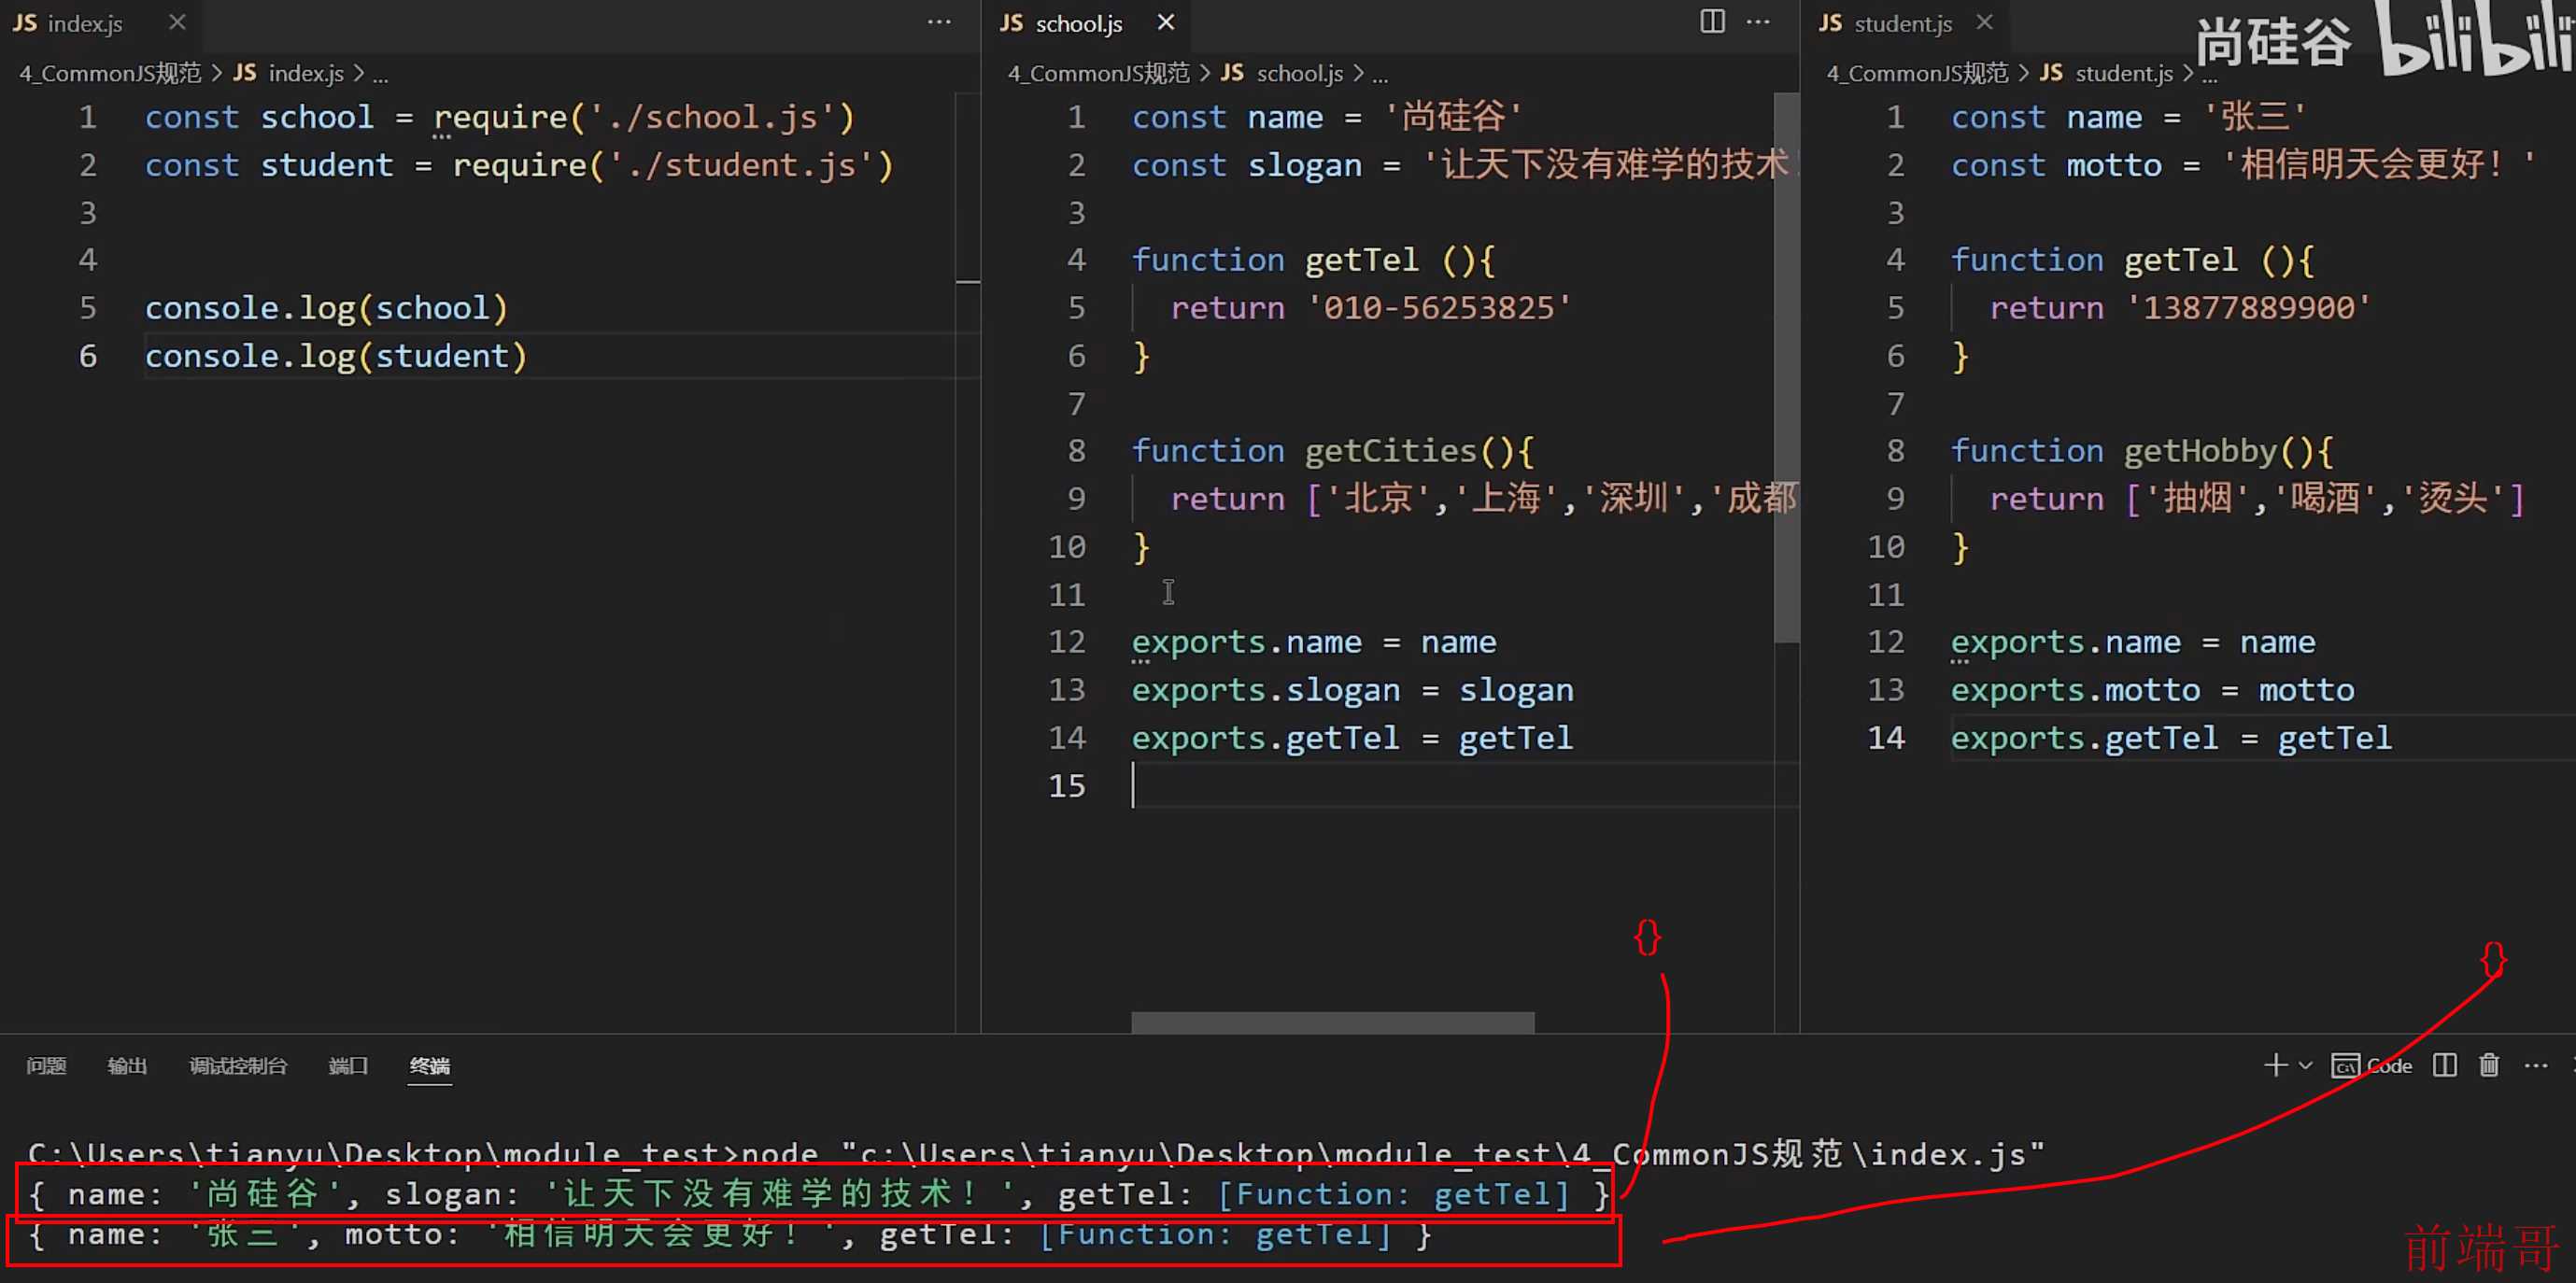Click '13877889900' string in student.js
The image size is (2576, 1283).
point(2248,308)
